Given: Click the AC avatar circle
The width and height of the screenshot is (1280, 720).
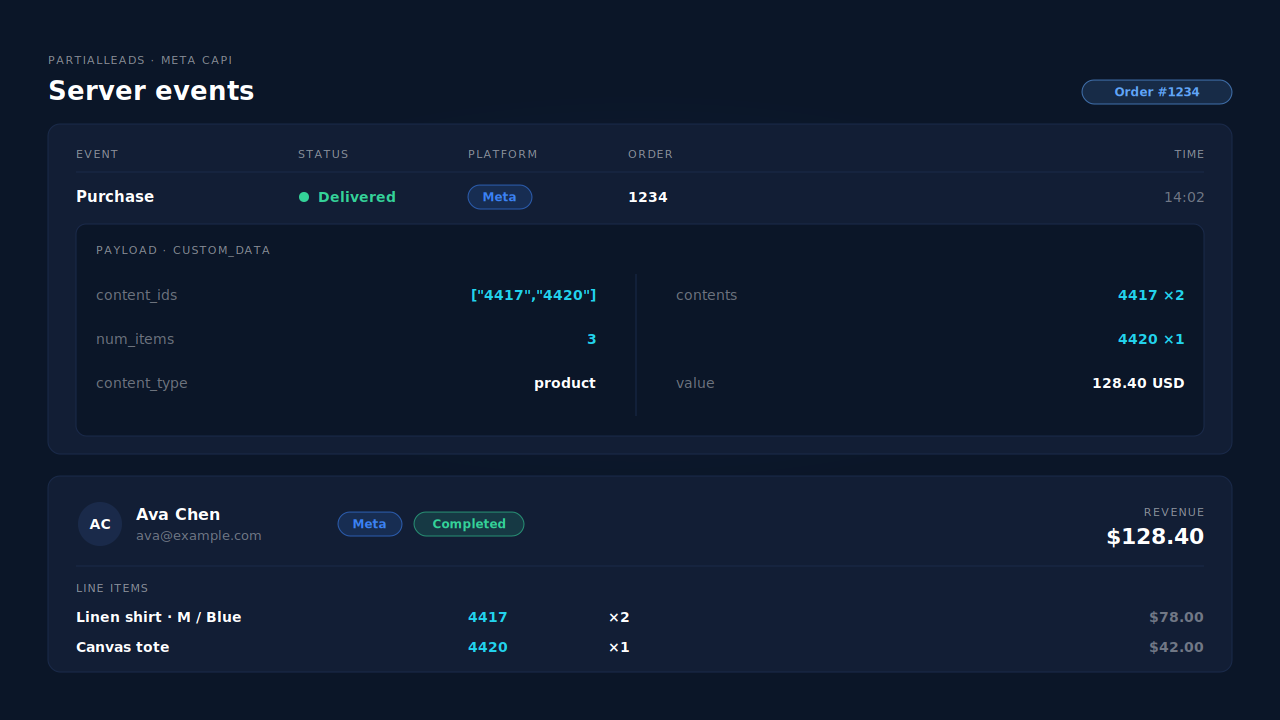Looking at the screenshot, I should [x=100, y=524].
